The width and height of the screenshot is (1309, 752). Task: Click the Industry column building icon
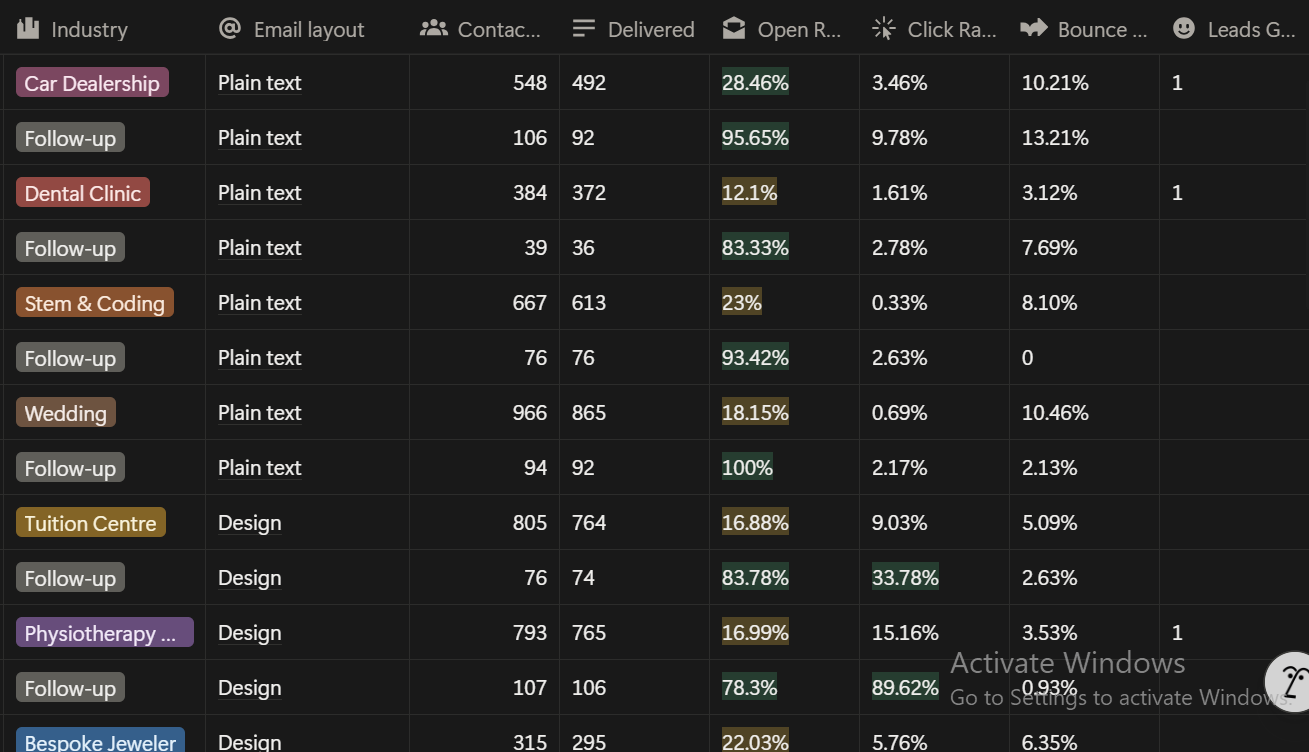(28, 28)
